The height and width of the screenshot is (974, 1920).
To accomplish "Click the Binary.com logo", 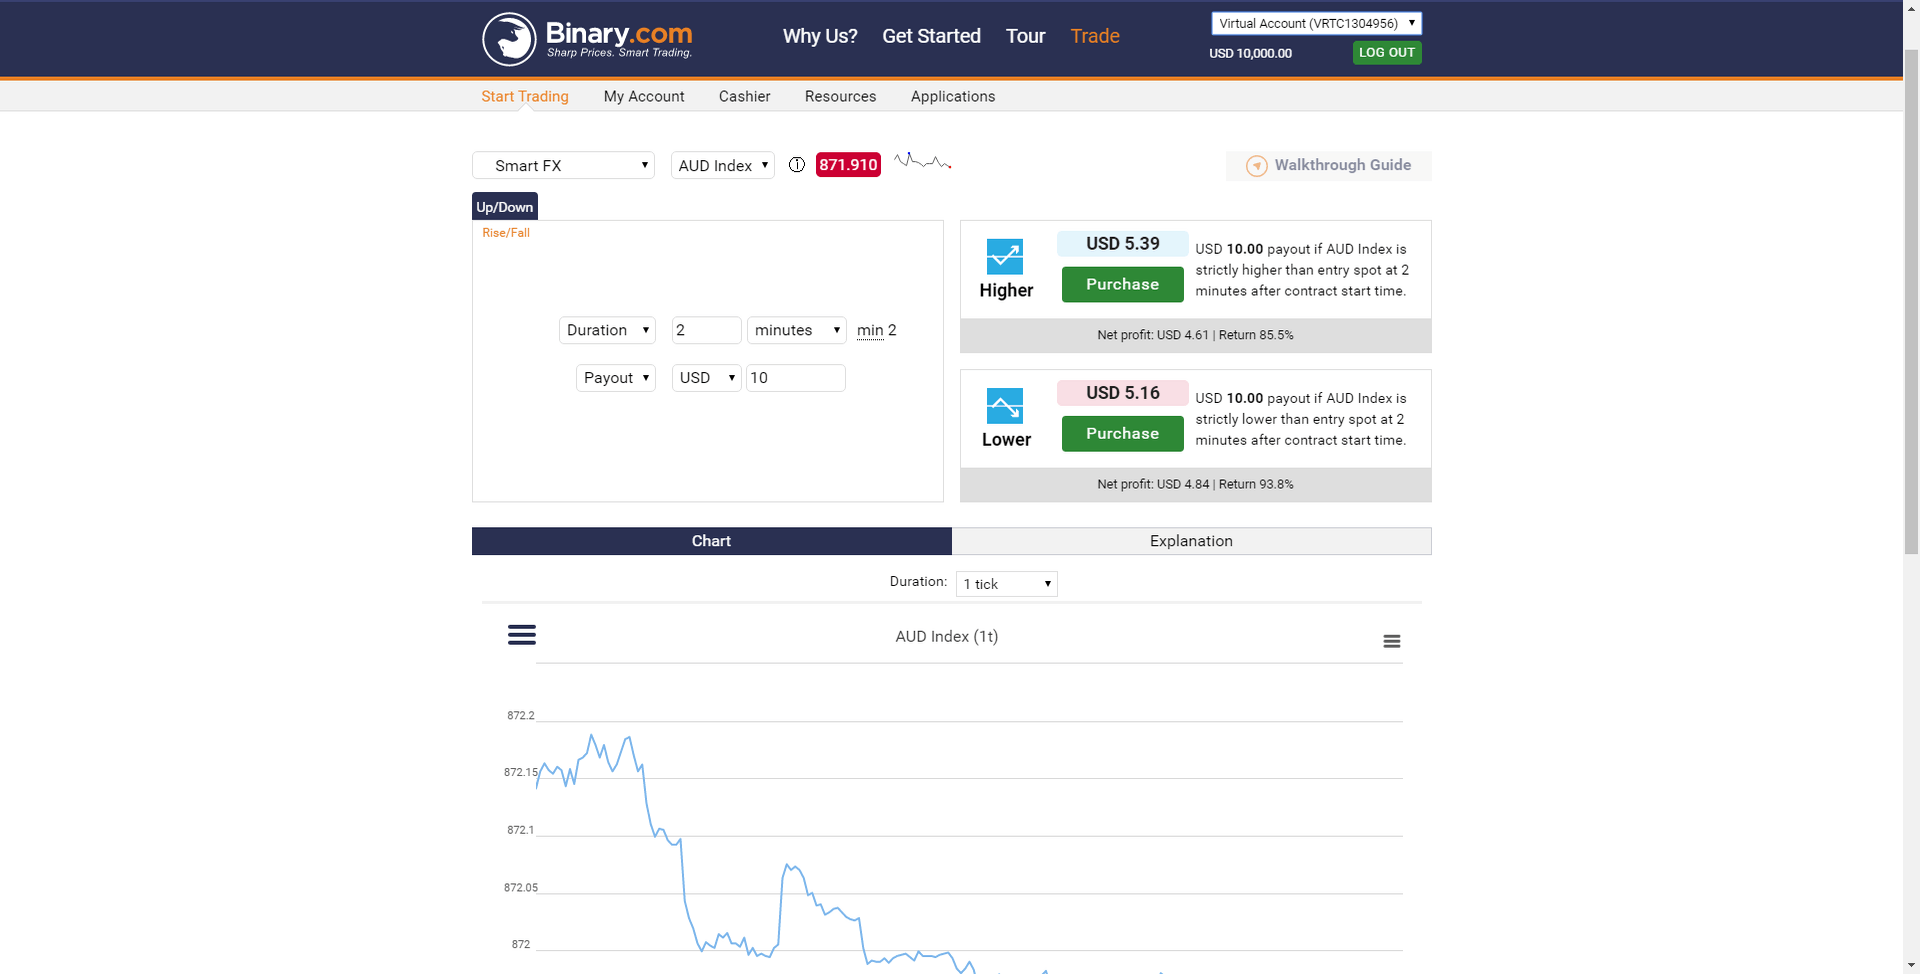I will pyautogui.click(x=587, y=39).
